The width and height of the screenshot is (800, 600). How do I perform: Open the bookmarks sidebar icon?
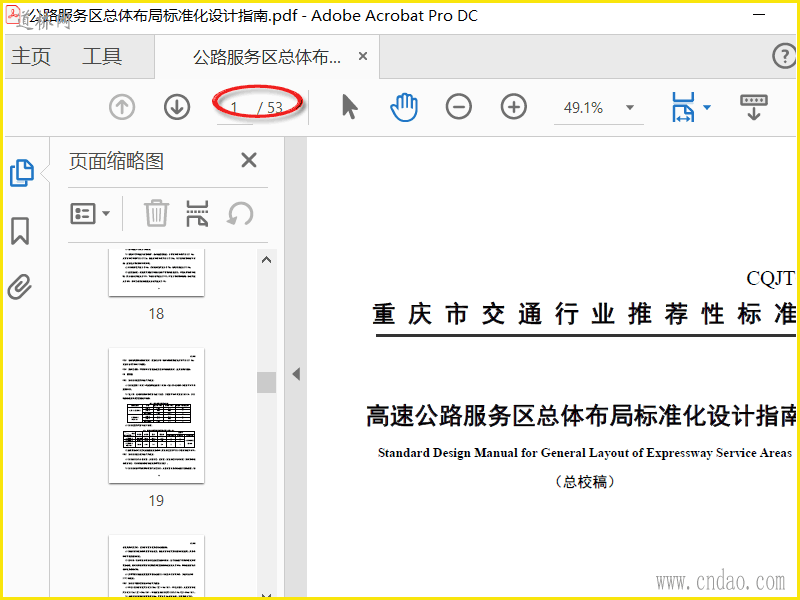click(20, 231)
